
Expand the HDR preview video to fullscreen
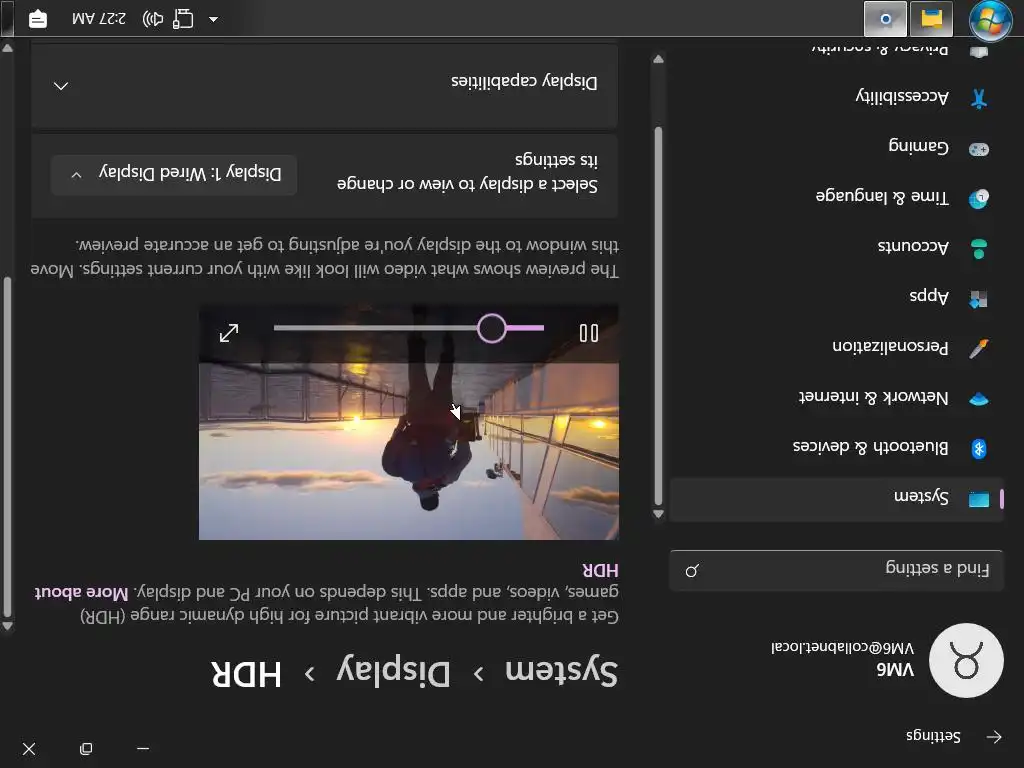point(229,333)
